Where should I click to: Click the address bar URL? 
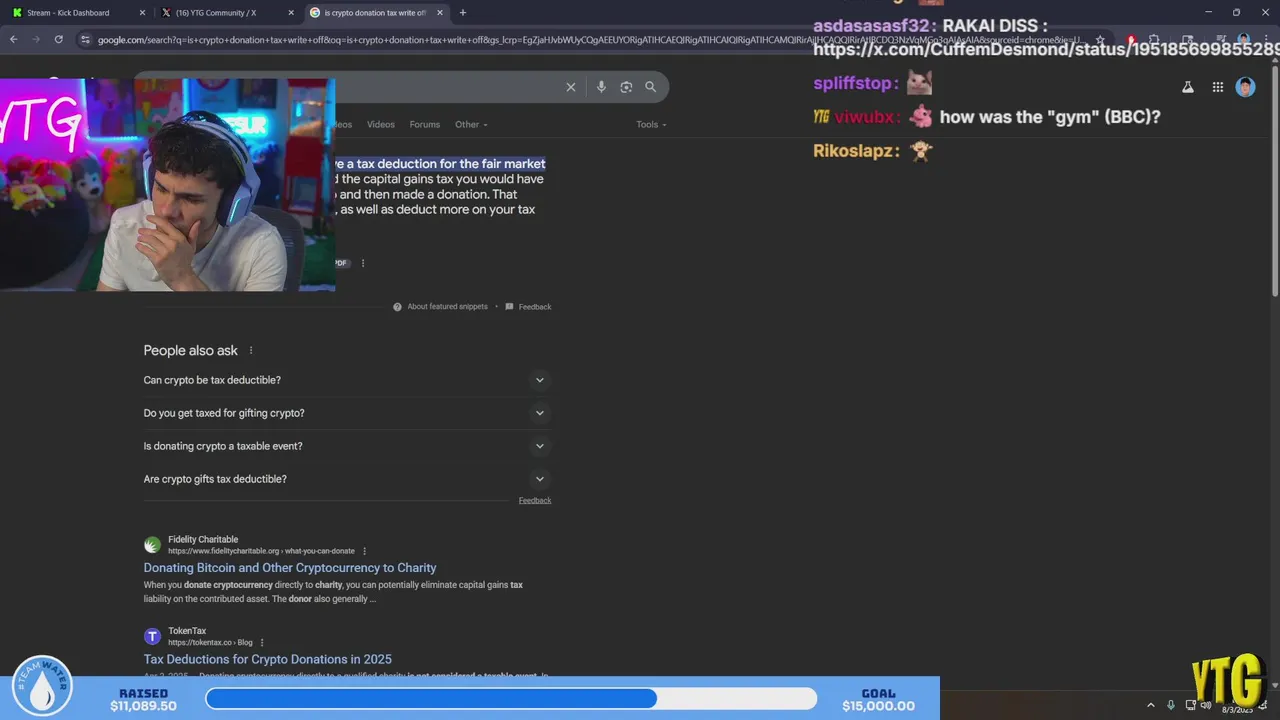(588, 40)
